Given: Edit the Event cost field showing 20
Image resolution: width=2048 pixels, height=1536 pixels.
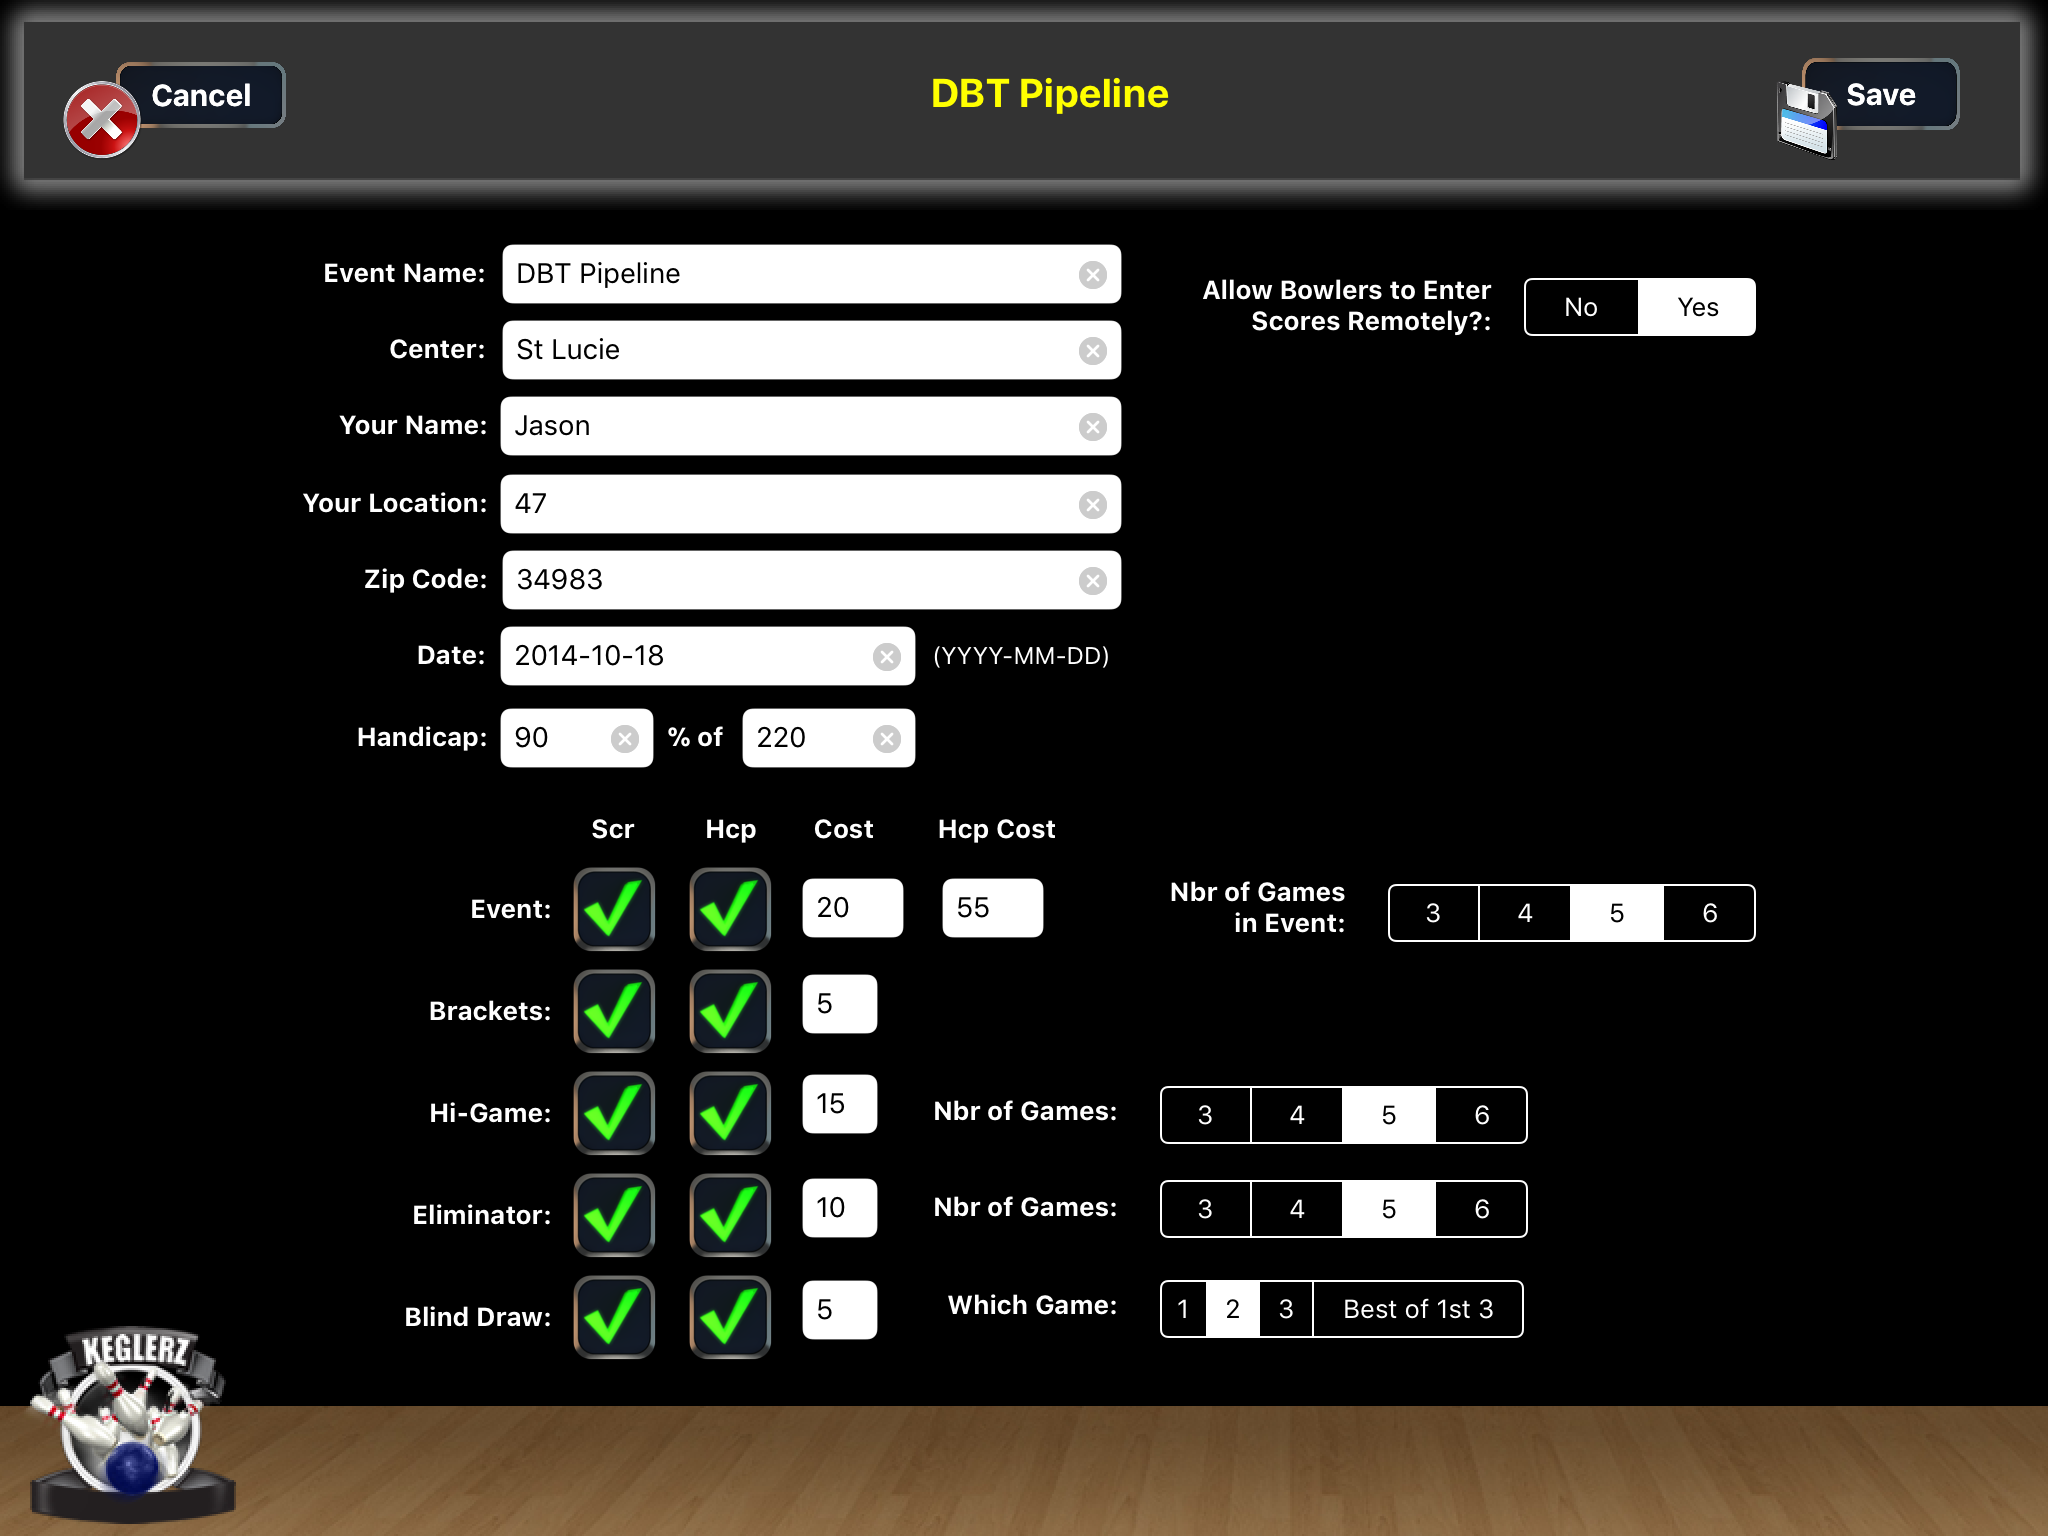Looking at the screenshot, I should click(x=852, y=907).
